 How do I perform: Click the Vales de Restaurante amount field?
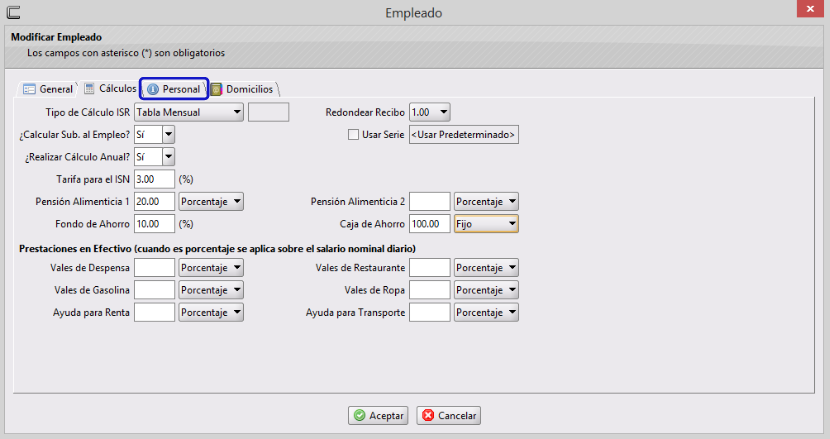pos(429,267)
